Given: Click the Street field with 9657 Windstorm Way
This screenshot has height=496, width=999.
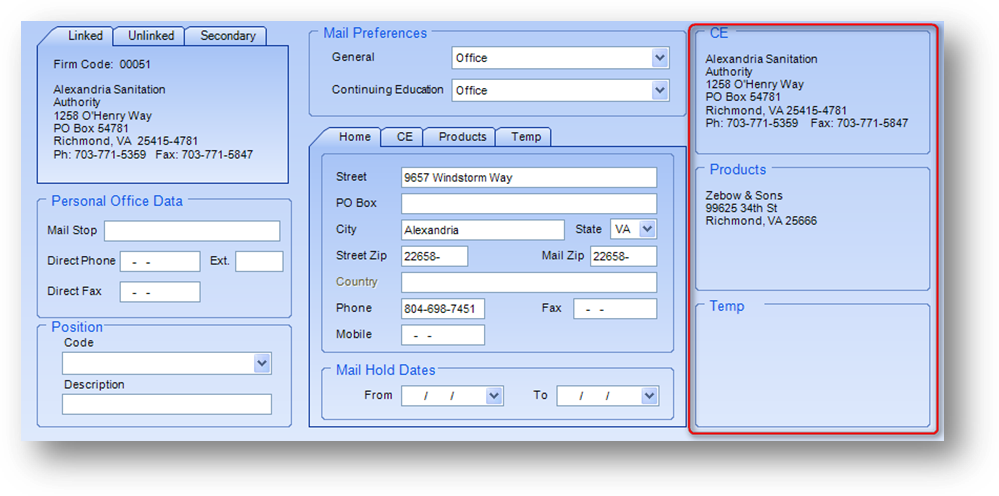Looking at the screenshot, I should (x=529, y=178).
